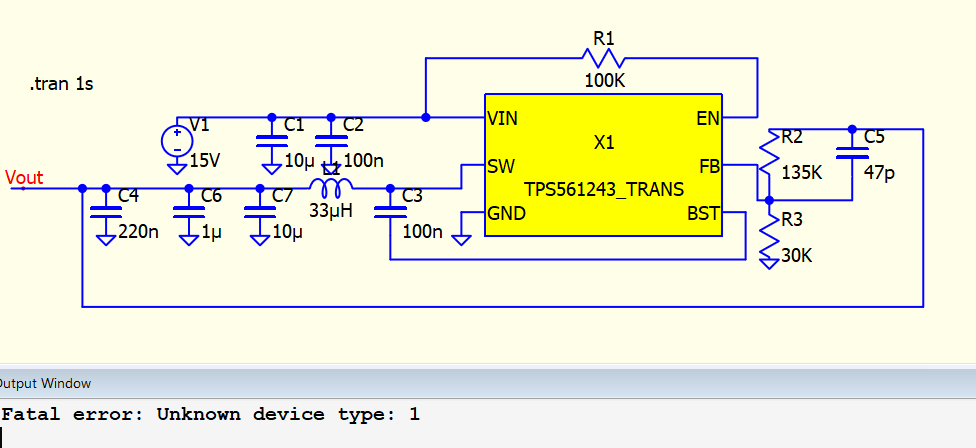Select capacitor C6 symbol
976x448 pixels.
point(189,212)
